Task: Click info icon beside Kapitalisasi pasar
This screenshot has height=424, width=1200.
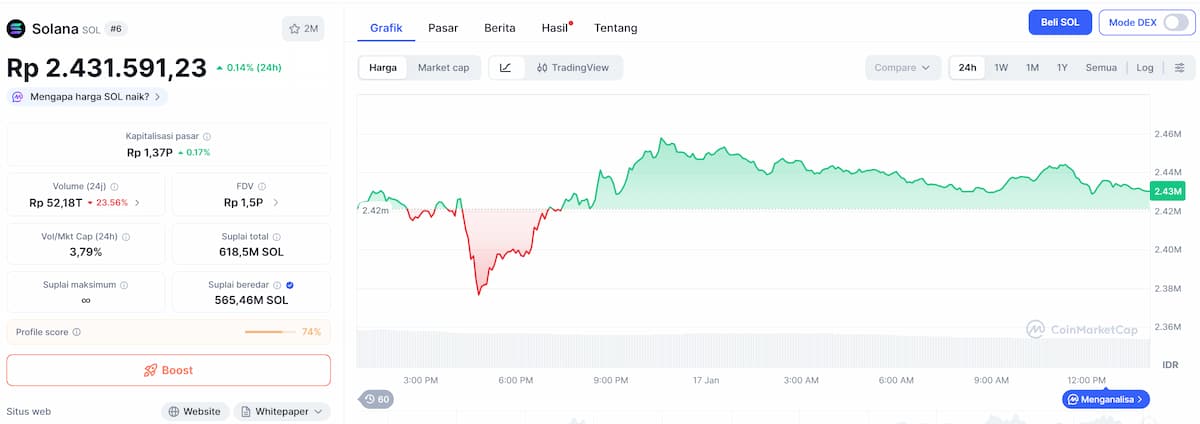Action: coord(207,136)
